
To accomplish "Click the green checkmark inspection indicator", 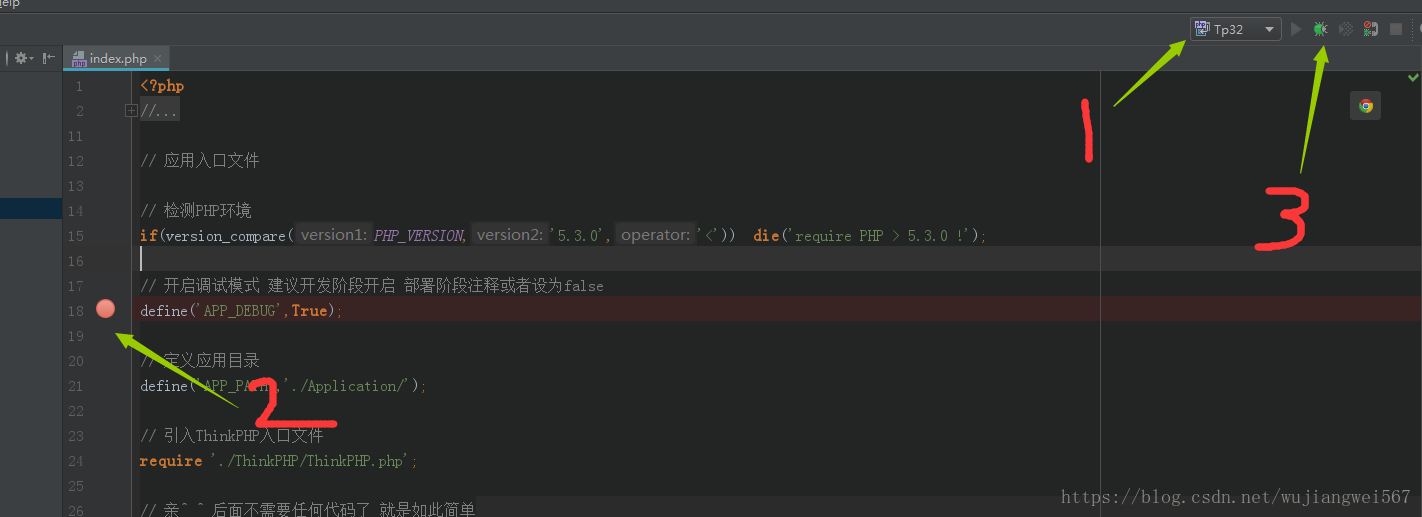I will 1413,77.
